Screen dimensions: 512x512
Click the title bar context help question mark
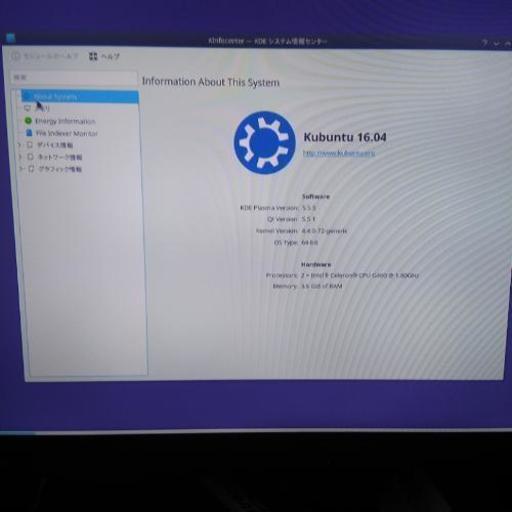(485, 43)
